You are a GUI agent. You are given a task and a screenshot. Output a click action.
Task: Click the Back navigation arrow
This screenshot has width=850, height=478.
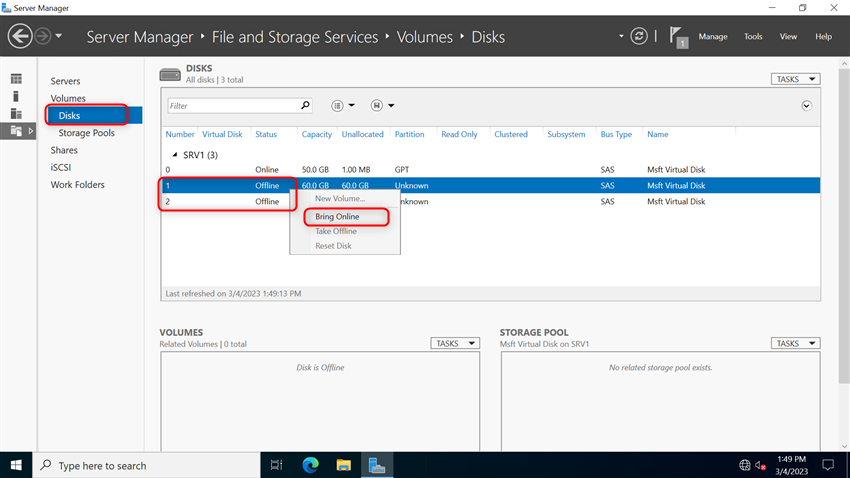[x=20, y=36]
